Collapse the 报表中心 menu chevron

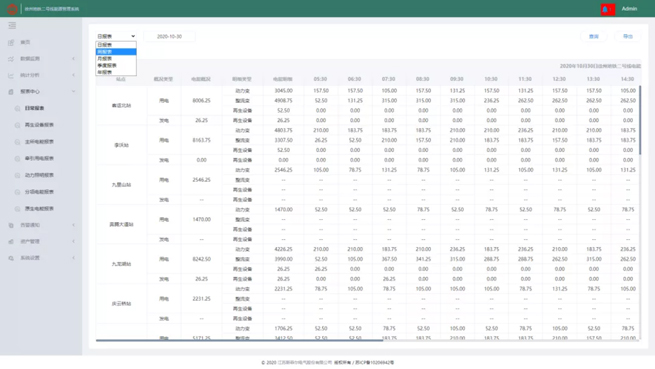click(74, 92)
